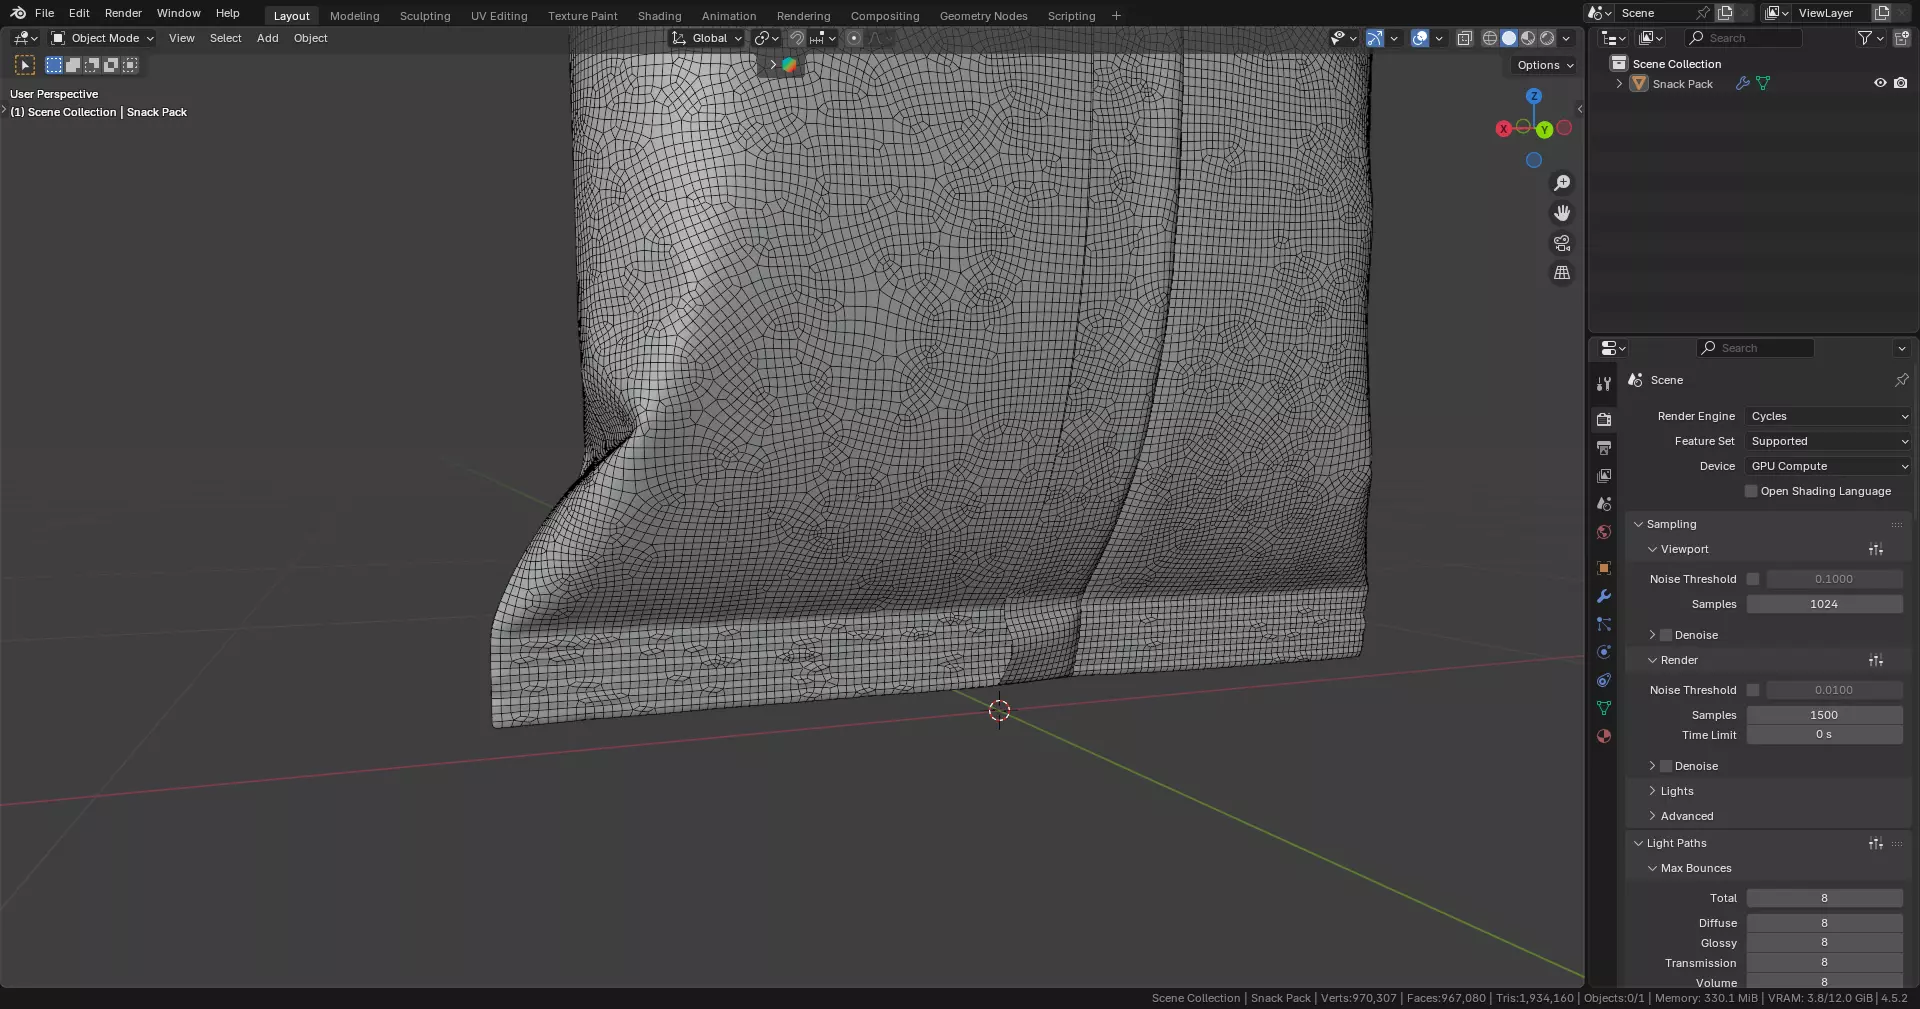
Task: Toggle camera view with the camera gizmo
Action: coord(1562,243)
